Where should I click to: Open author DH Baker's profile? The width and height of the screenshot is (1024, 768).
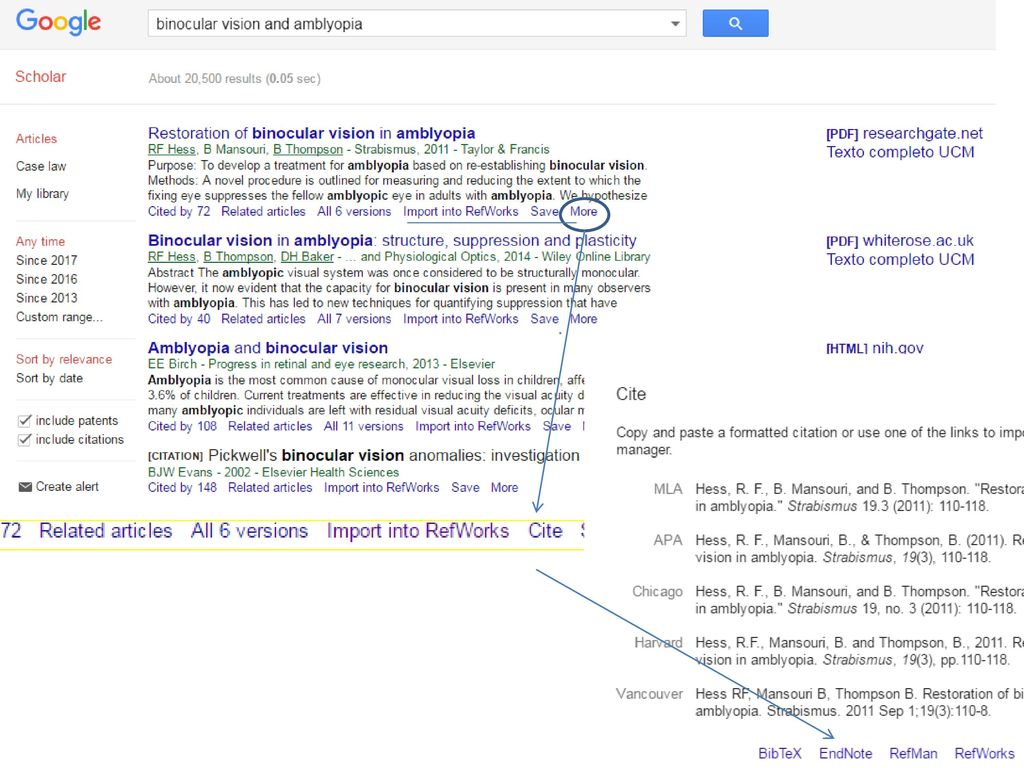[307, 257]
